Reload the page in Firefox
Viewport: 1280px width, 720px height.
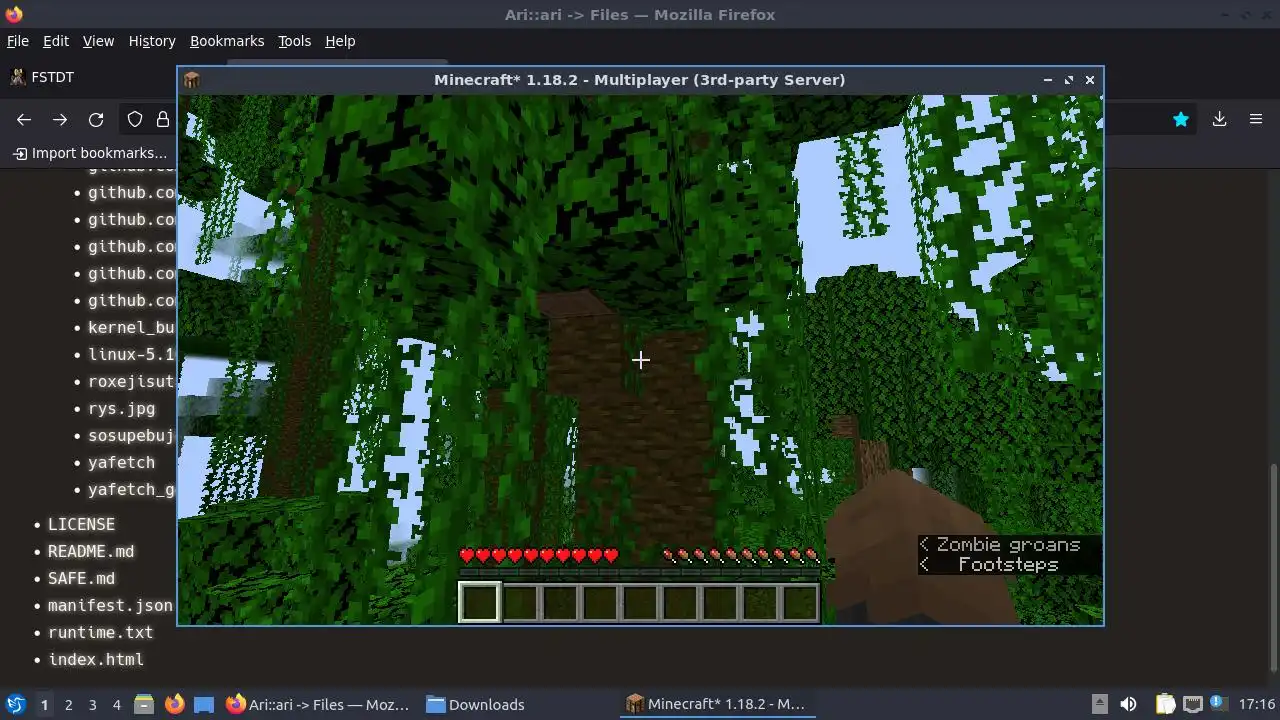click(96, 120)
